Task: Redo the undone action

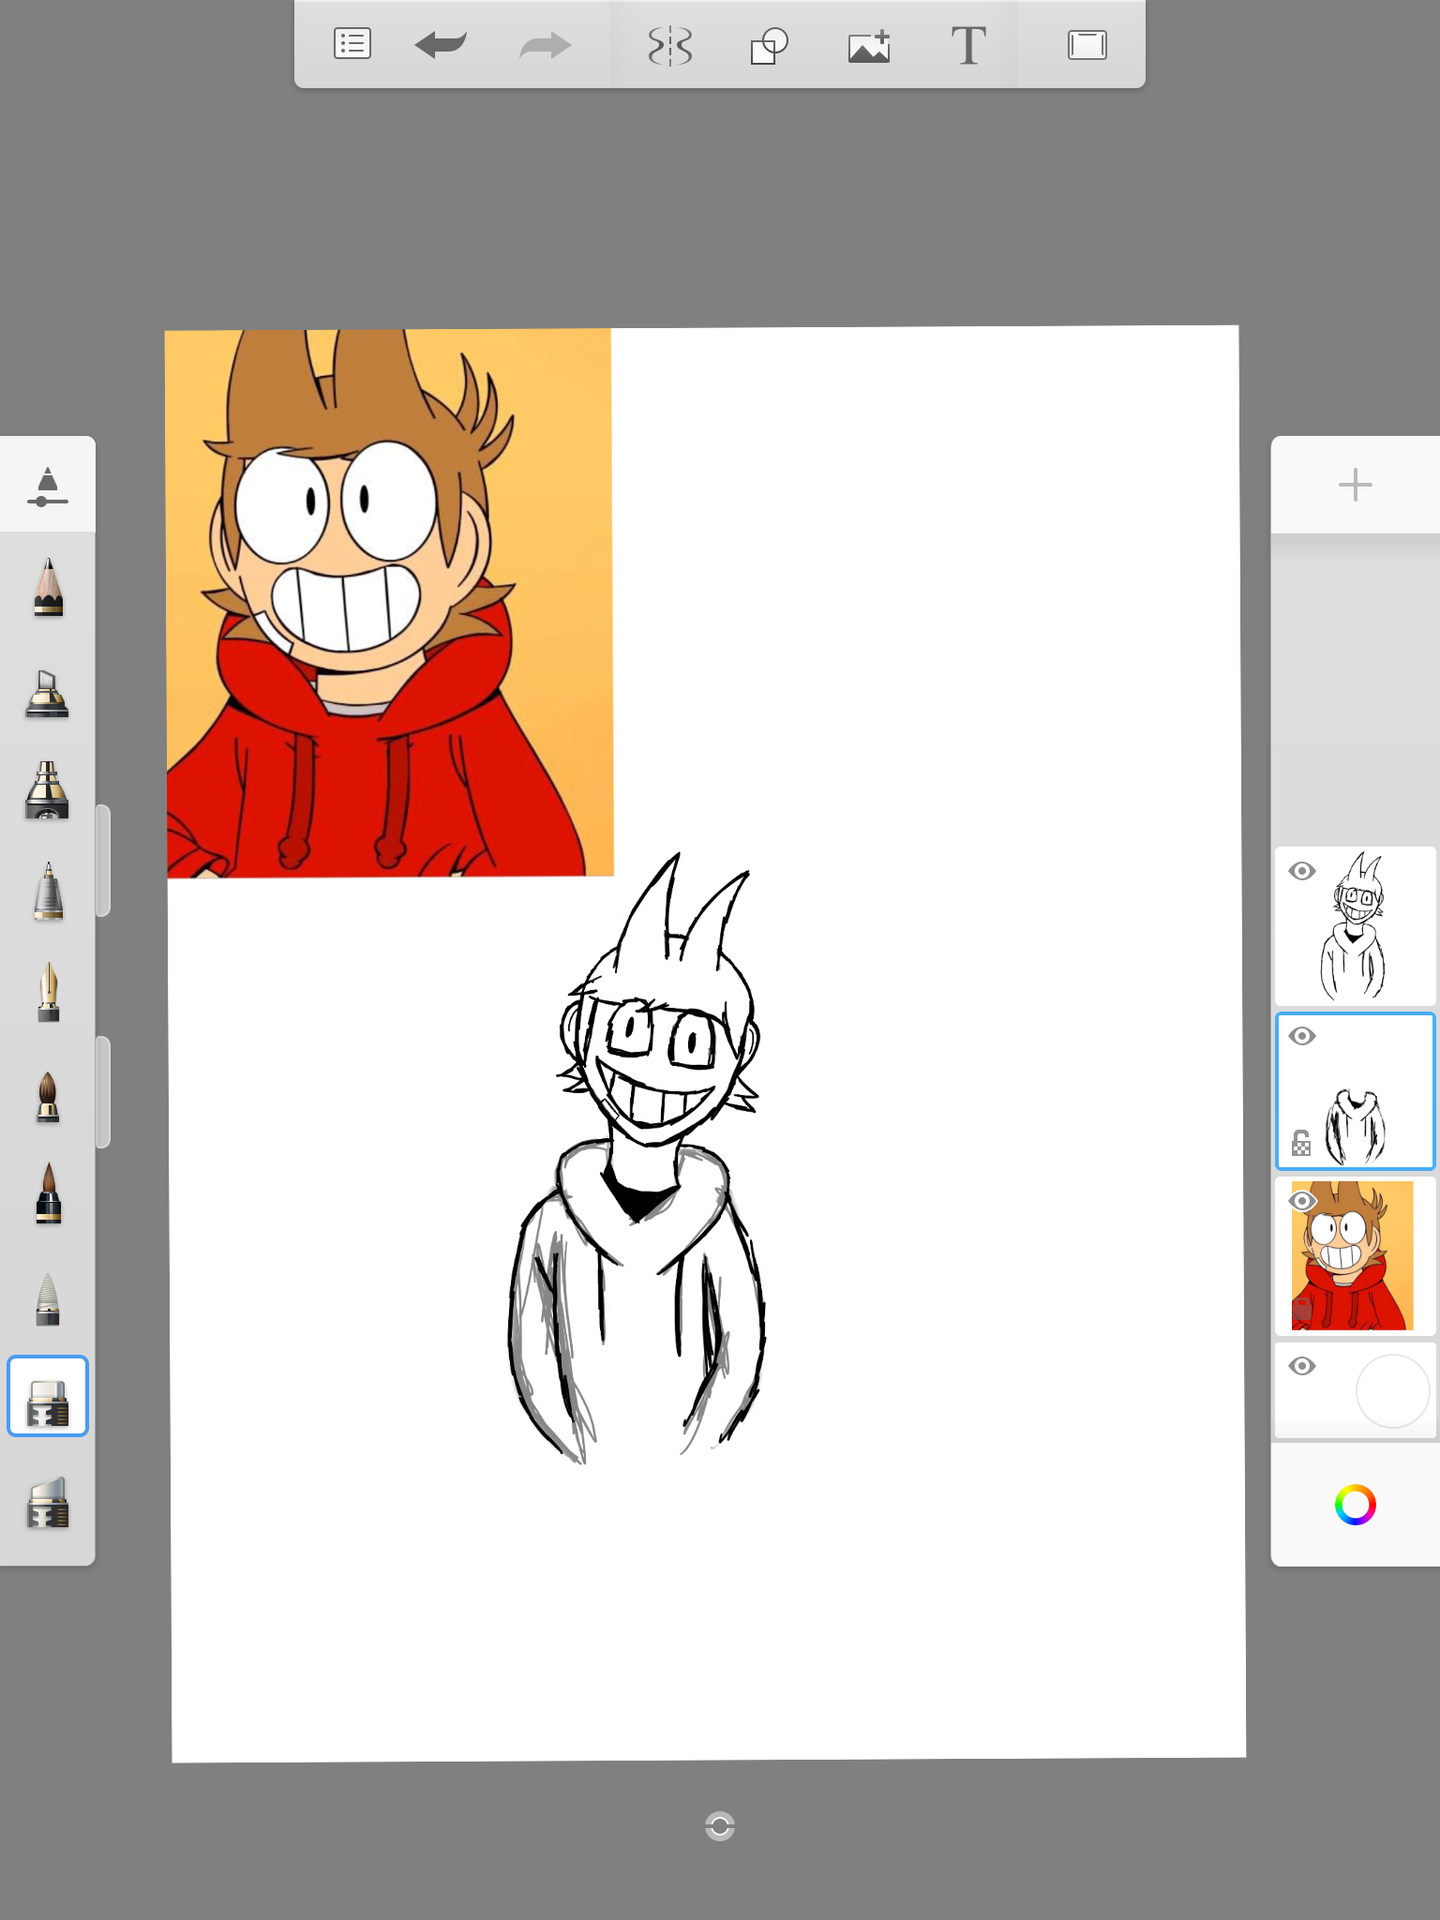Action: click(x=545, y=45)
